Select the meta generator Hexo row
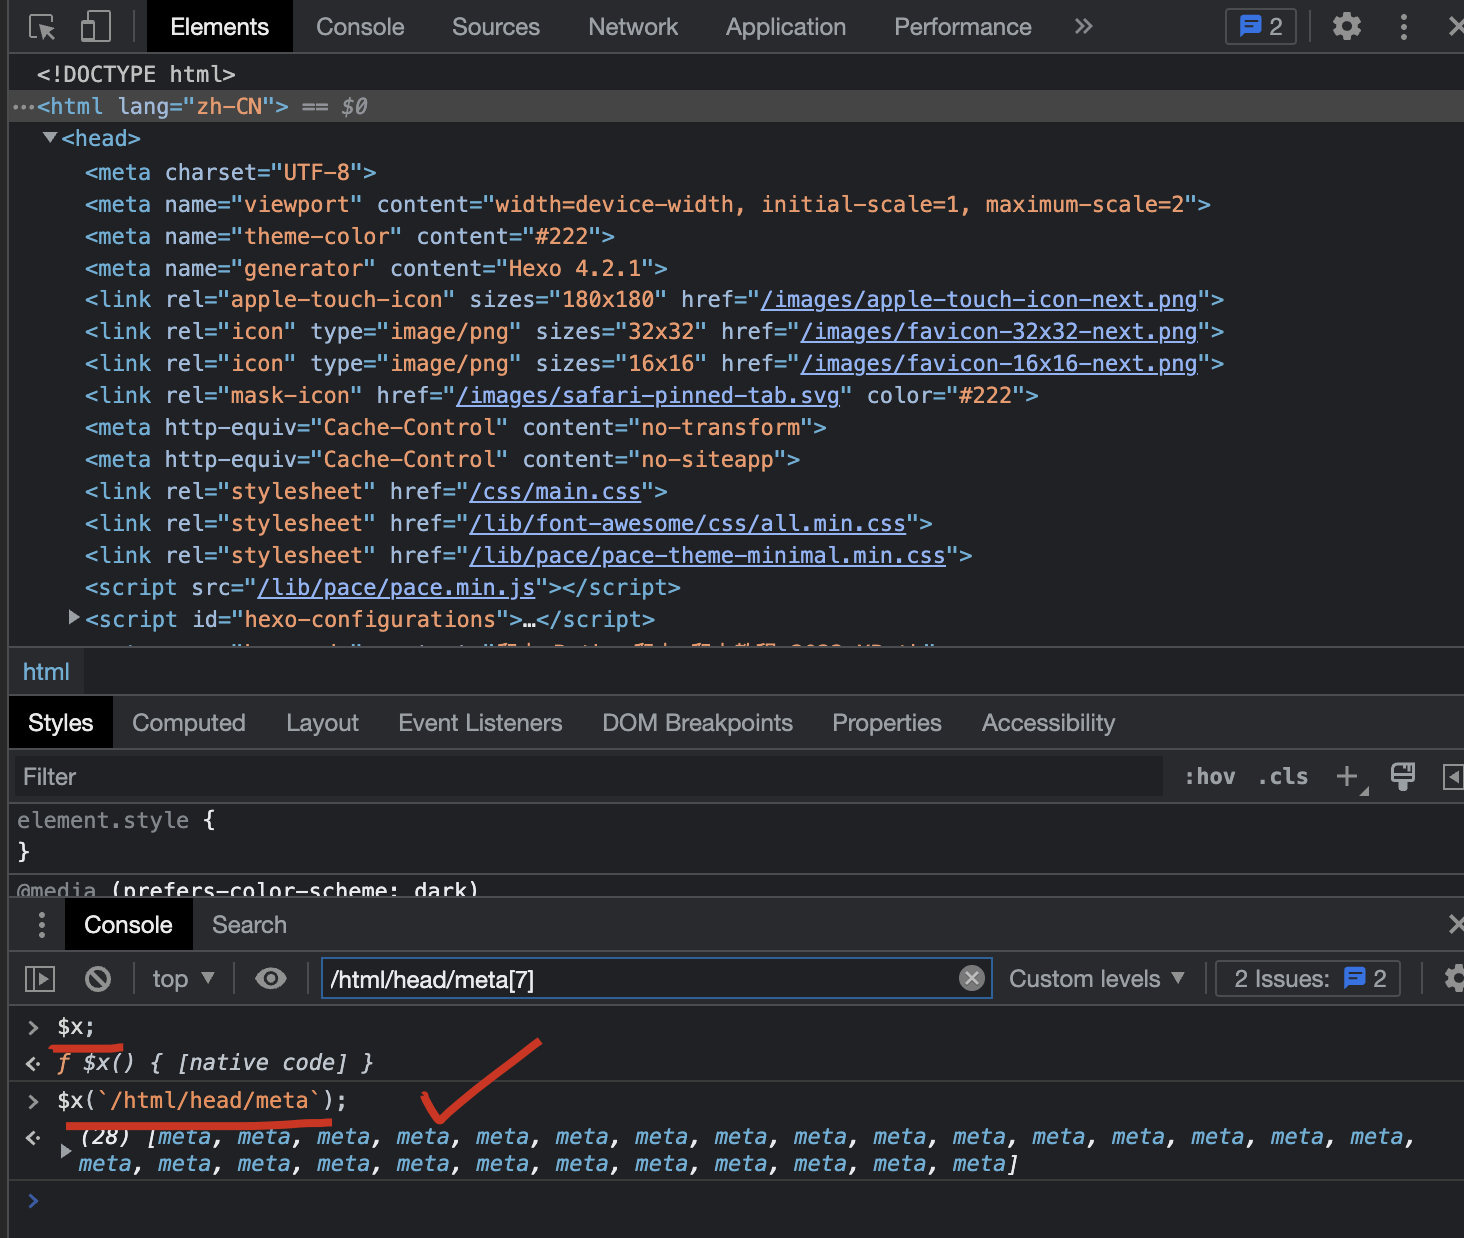This screenshot has height=1238, width=1464. 376,268
